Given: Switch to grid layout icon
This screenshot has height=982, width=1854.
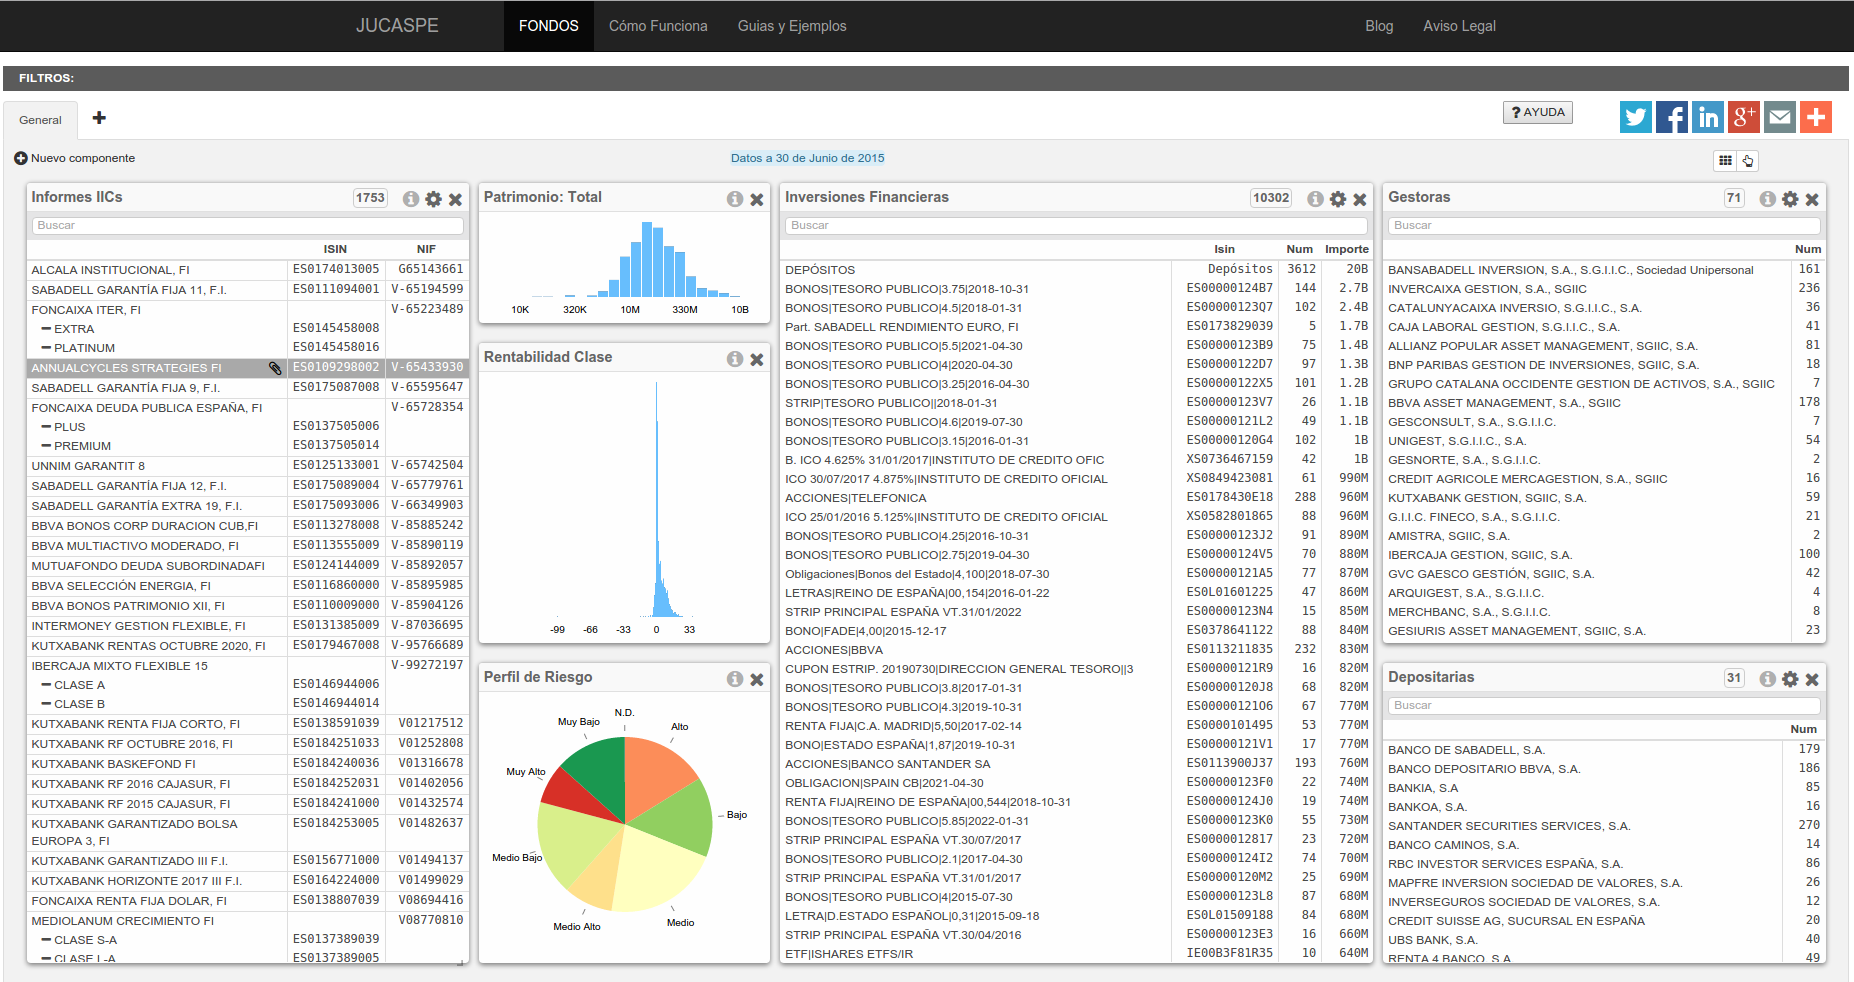Looking at the screenshot, I should point(1725,160).
